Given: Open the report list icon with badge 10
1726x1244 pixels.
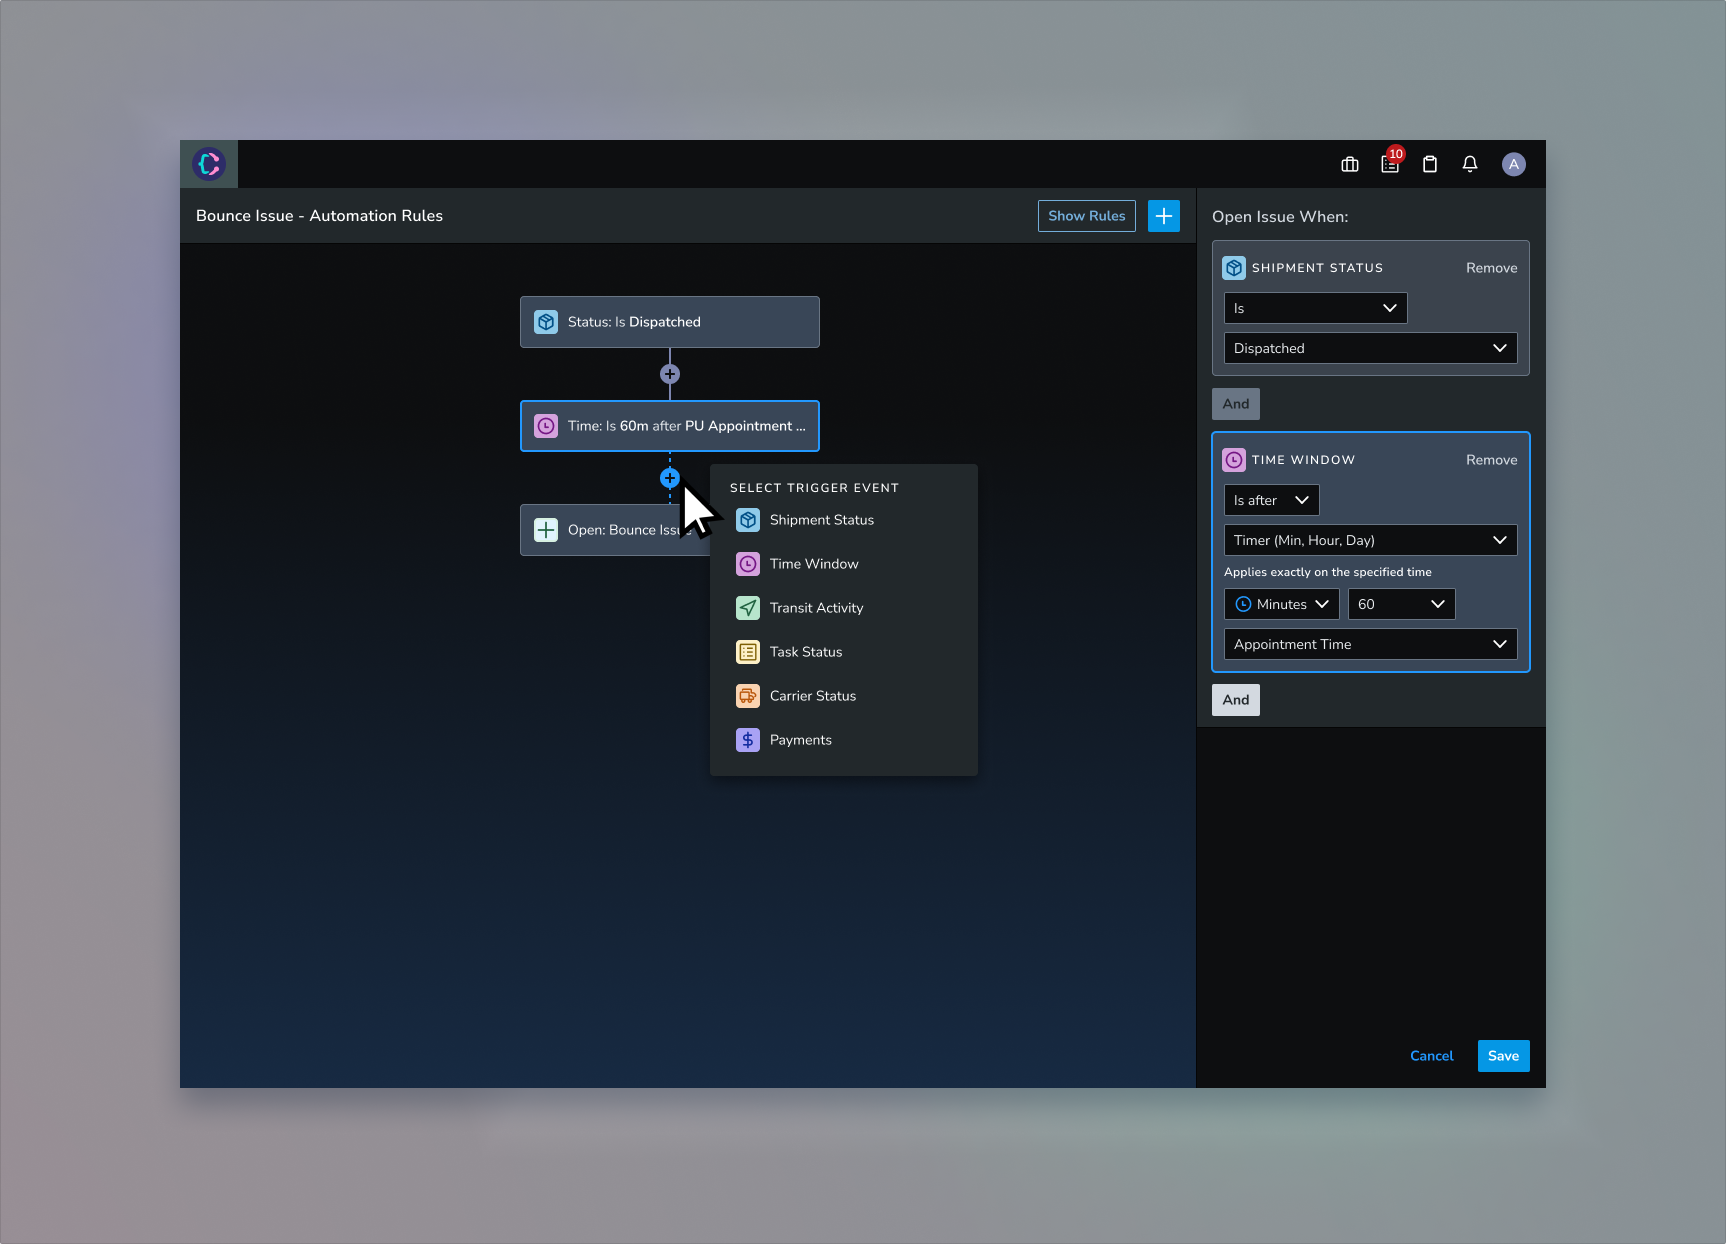Looking at the screenshot, I should (1390, 164).
